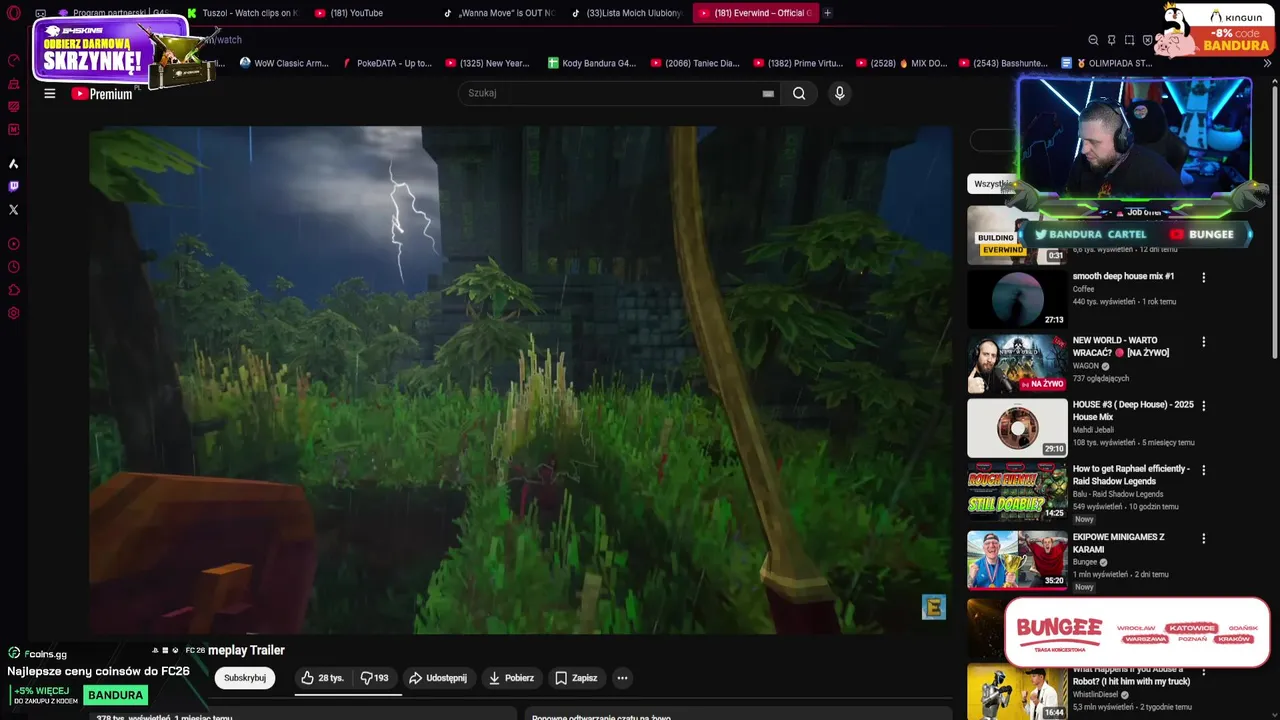Go to YouTube Premium home logo

coord(101,94)
